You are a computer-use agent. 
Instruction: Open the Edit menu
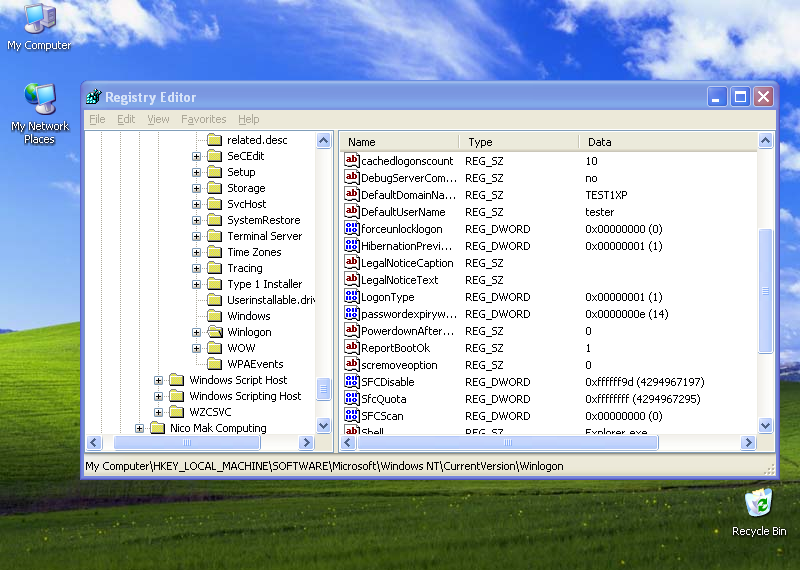[x=126, y=119]
